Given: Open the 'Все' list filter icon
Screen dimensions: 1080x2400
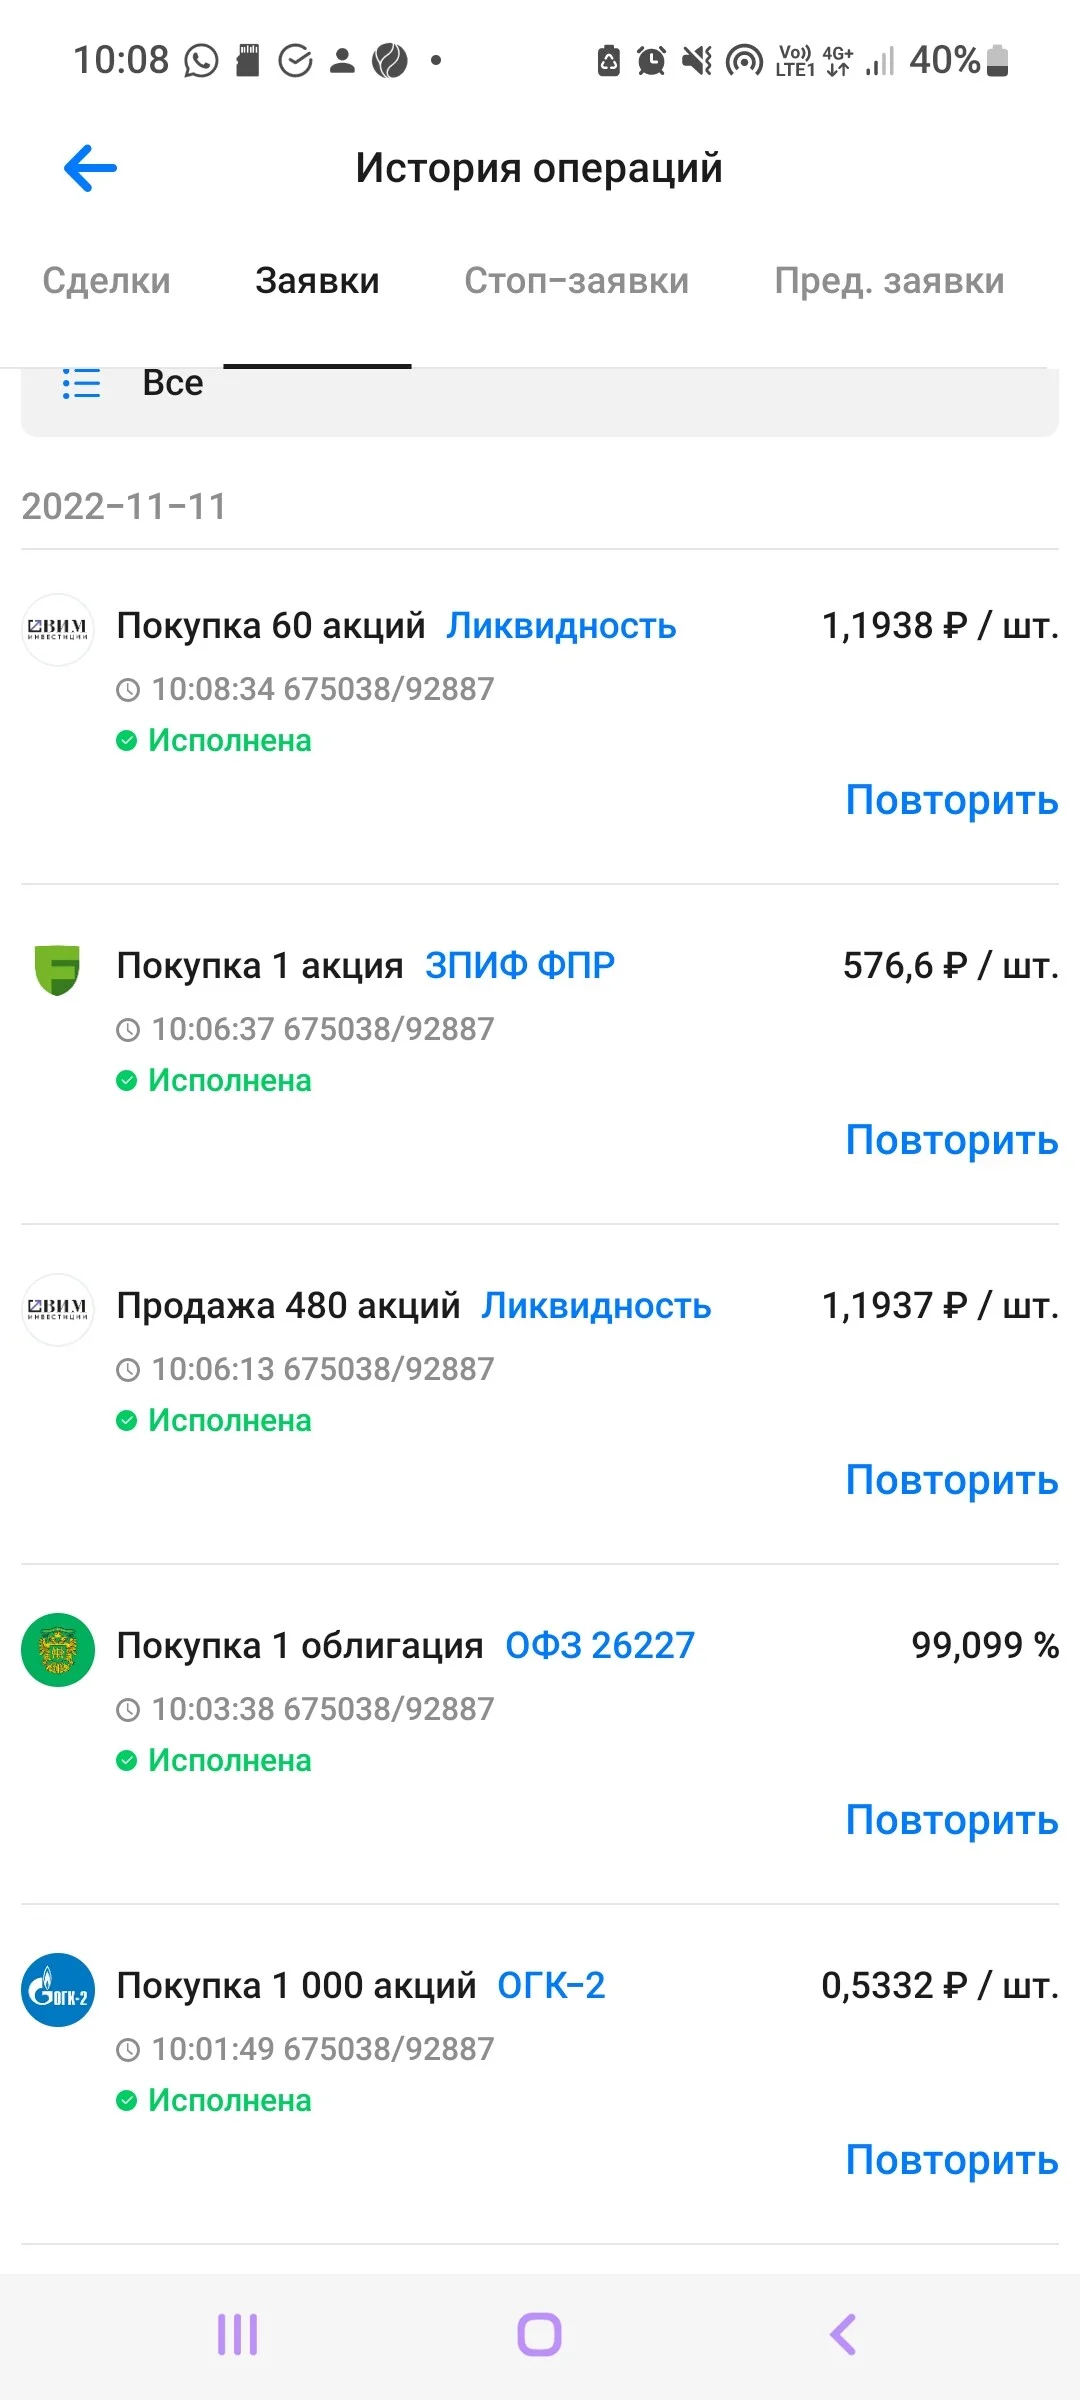Looking at the screenshot, I should (81, 384).
